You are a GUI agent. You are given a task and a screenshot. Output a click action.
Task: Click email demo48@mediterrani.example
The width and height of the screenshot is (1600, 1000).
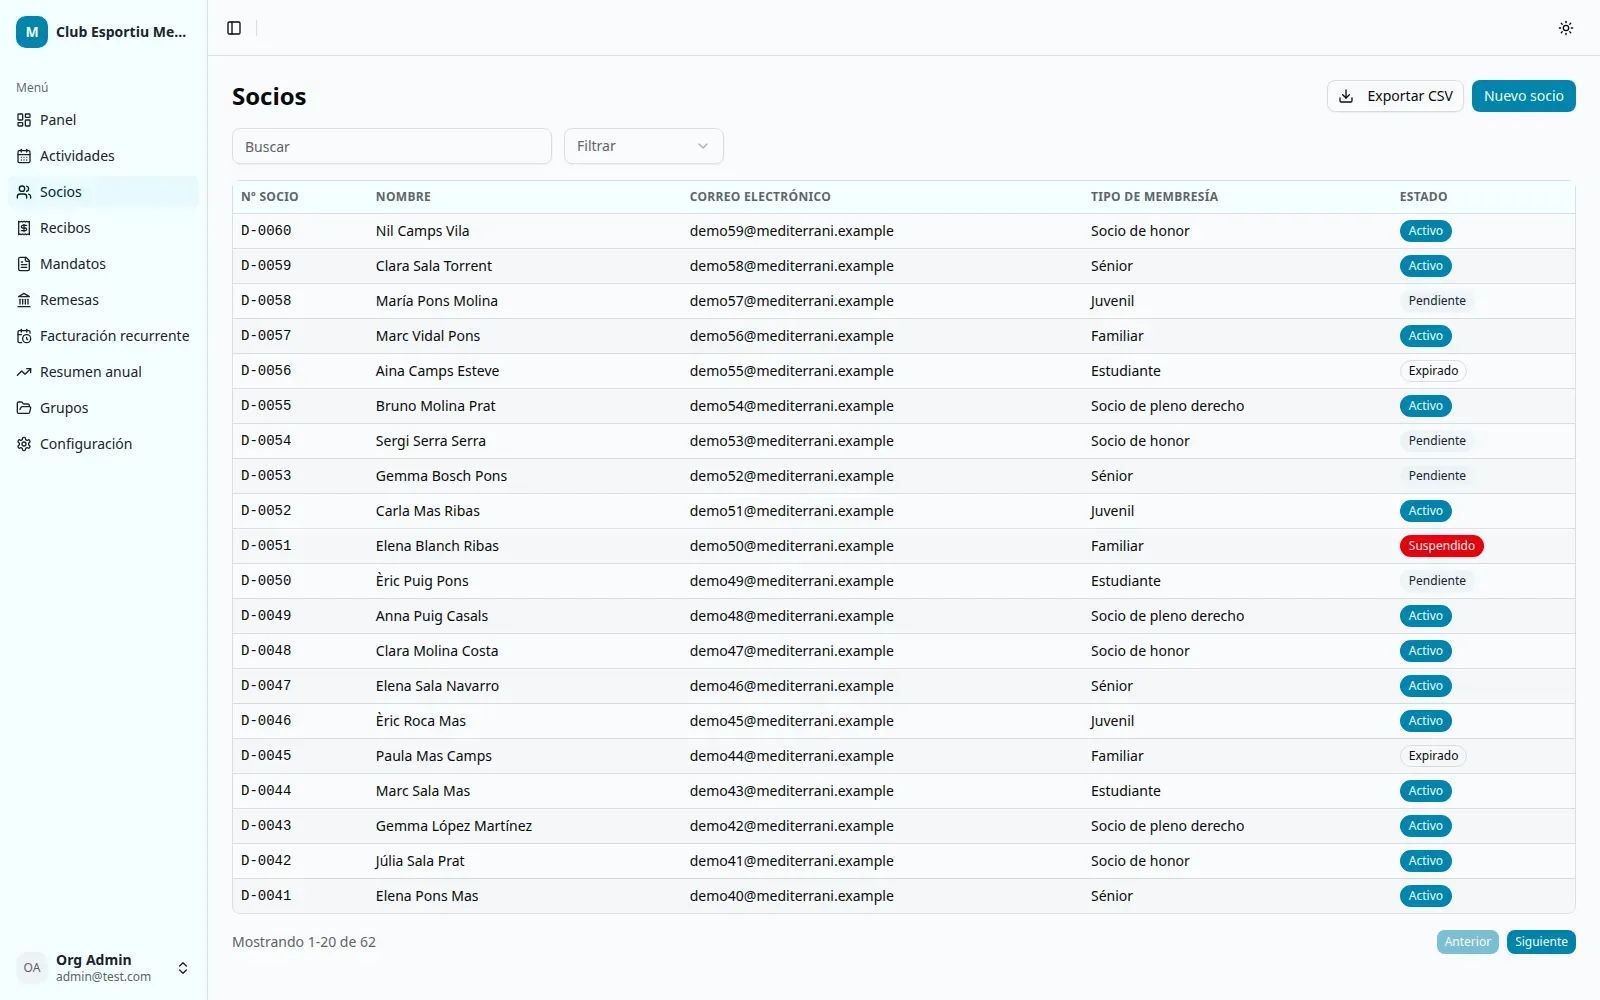[791, 616]
